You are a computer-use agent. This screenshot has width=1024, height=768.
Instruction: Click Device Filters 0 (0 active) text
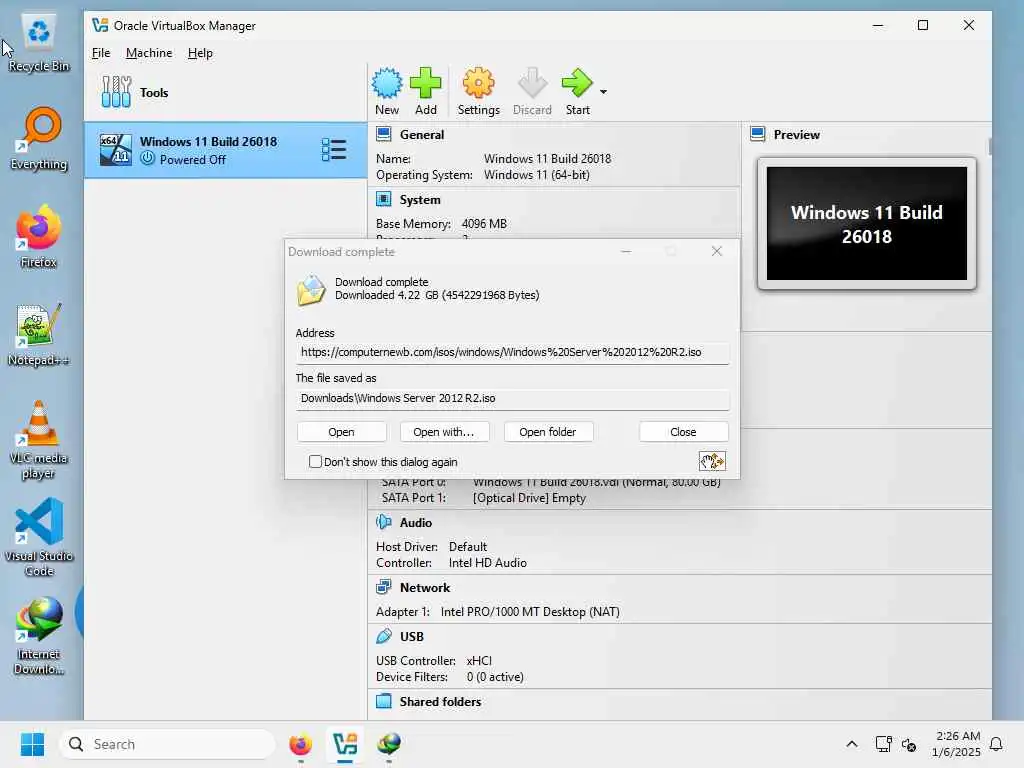pyautogui.click(x=449, y=677)
